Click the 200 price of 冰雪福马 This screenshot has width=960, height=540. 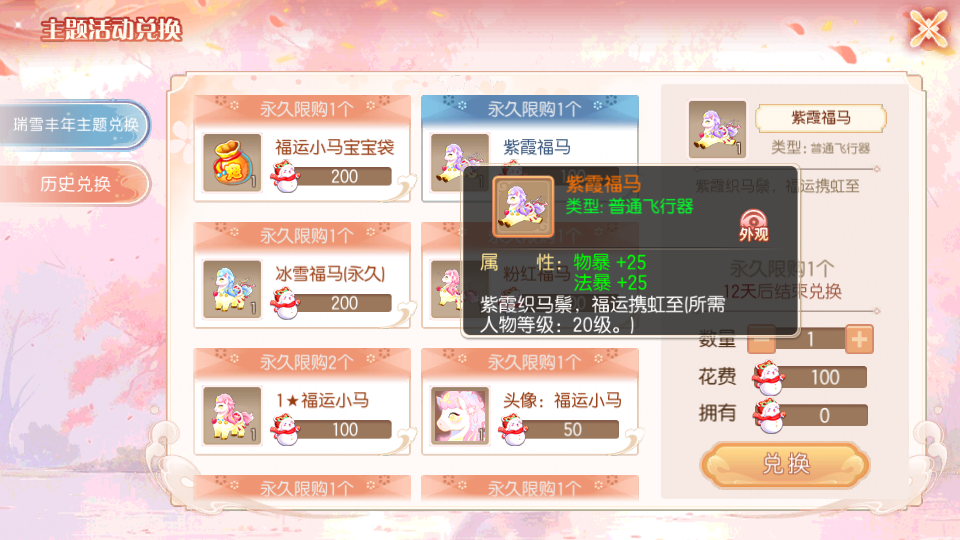344,303
